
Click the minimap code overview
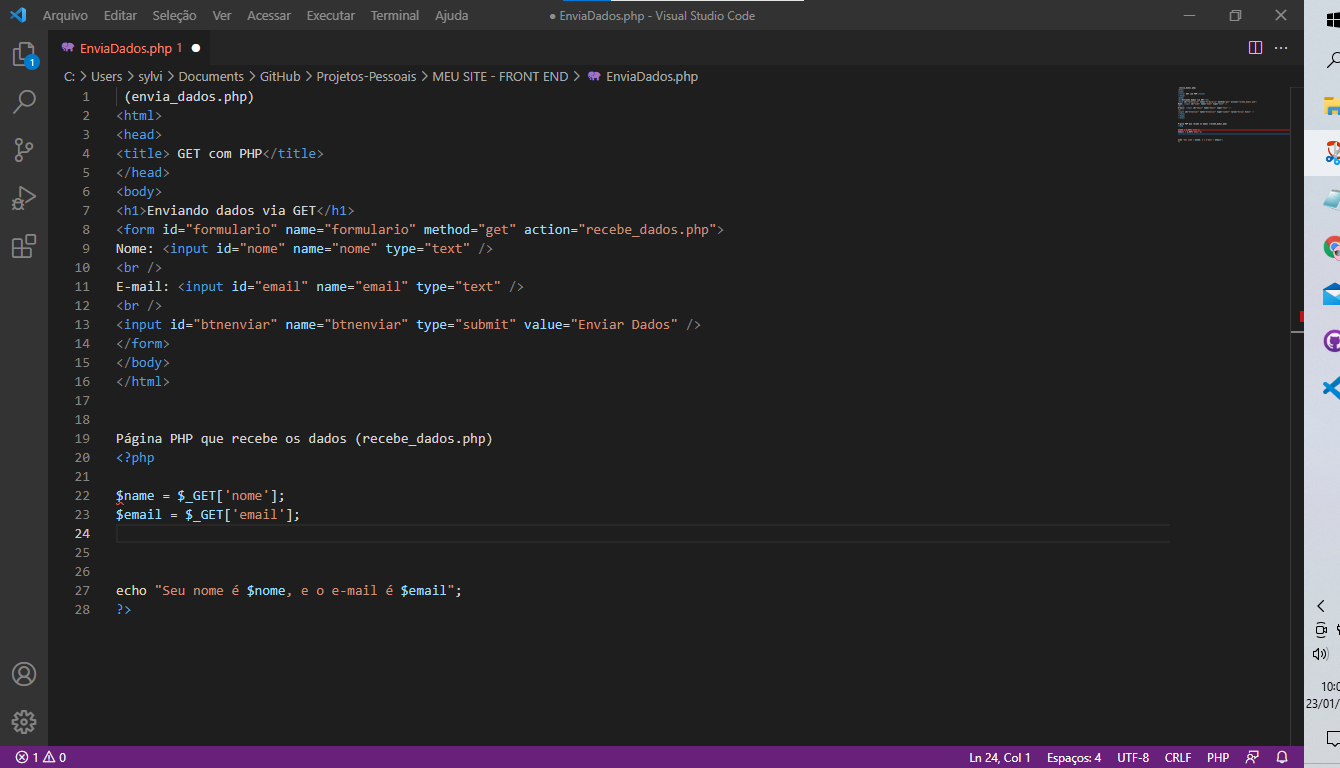[1232, 113]
